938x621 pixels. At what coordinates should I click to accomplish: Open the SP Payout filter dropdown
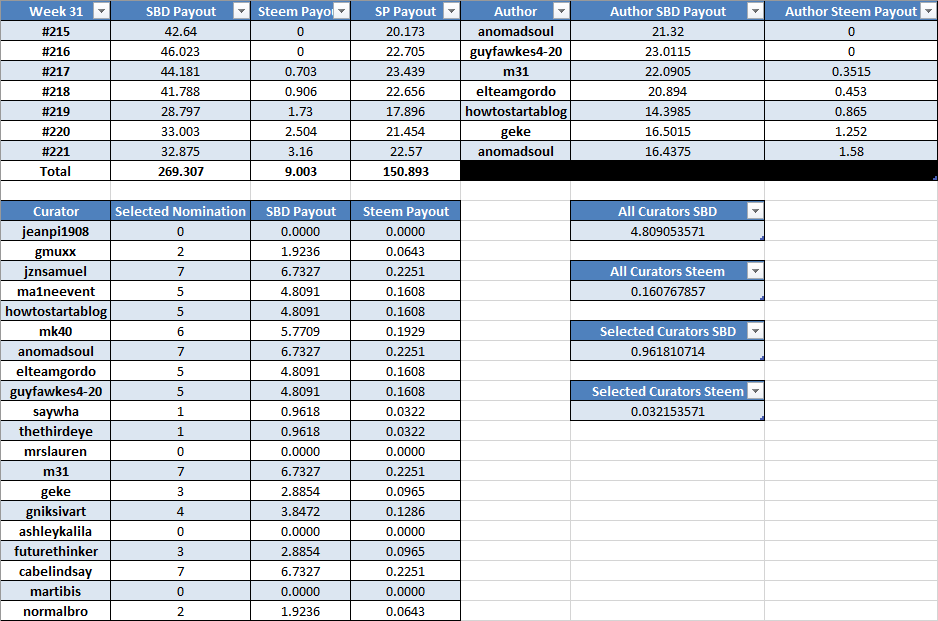point(452,11)
